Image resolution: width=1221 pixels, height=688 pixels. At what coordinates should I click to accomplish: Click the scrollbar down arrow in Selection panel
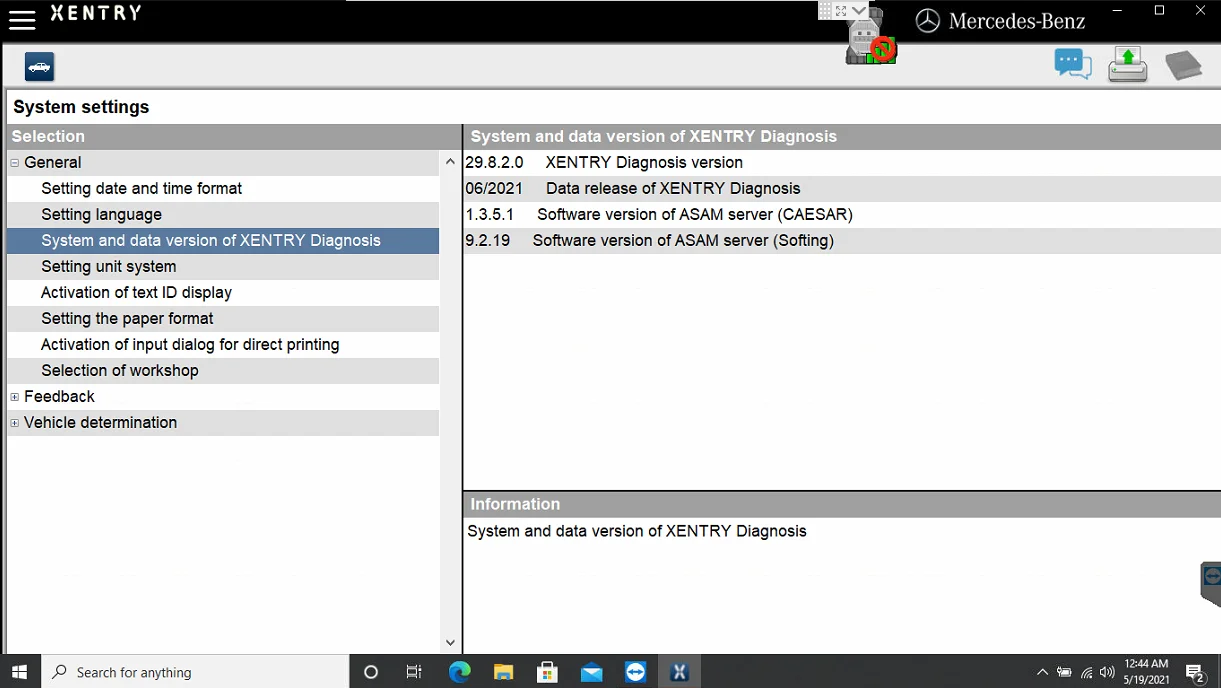(450, 642)
